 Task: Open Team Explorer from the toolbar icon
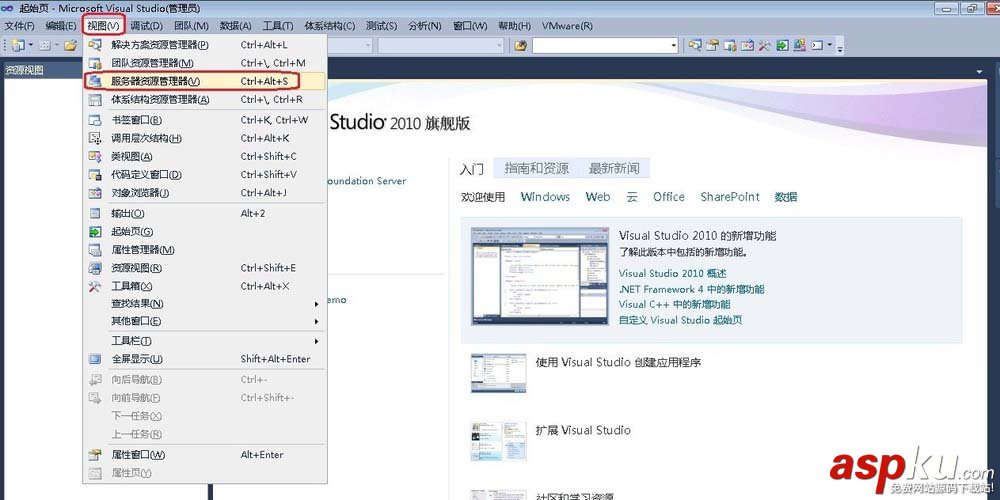pyautogui.click(x=730, y=45)
